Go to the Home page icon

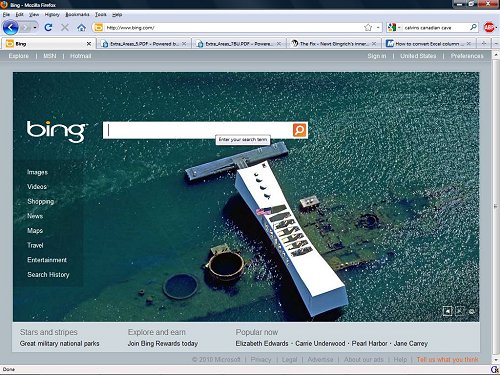pos(81,27)
